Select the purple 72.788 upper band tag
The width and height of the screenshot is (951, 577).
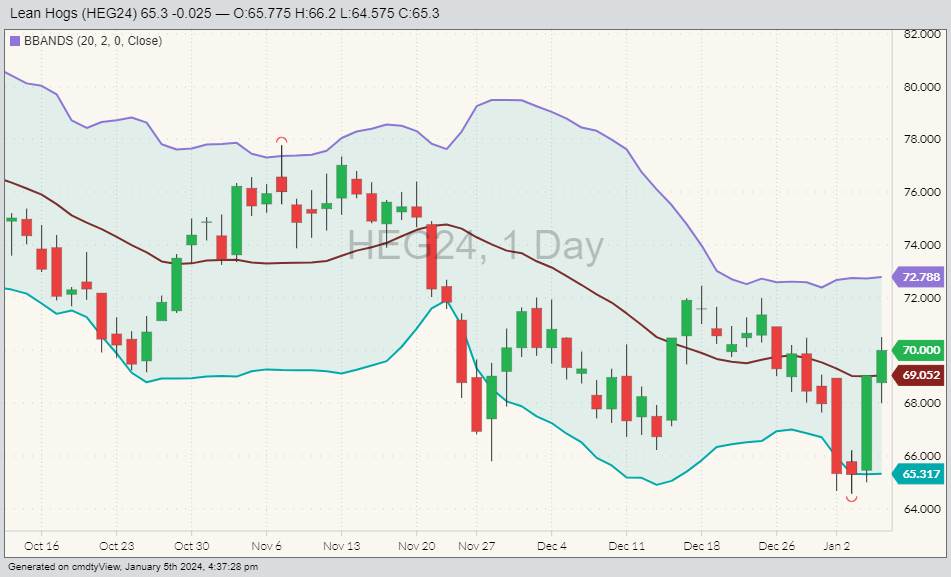tap(920, 277)
